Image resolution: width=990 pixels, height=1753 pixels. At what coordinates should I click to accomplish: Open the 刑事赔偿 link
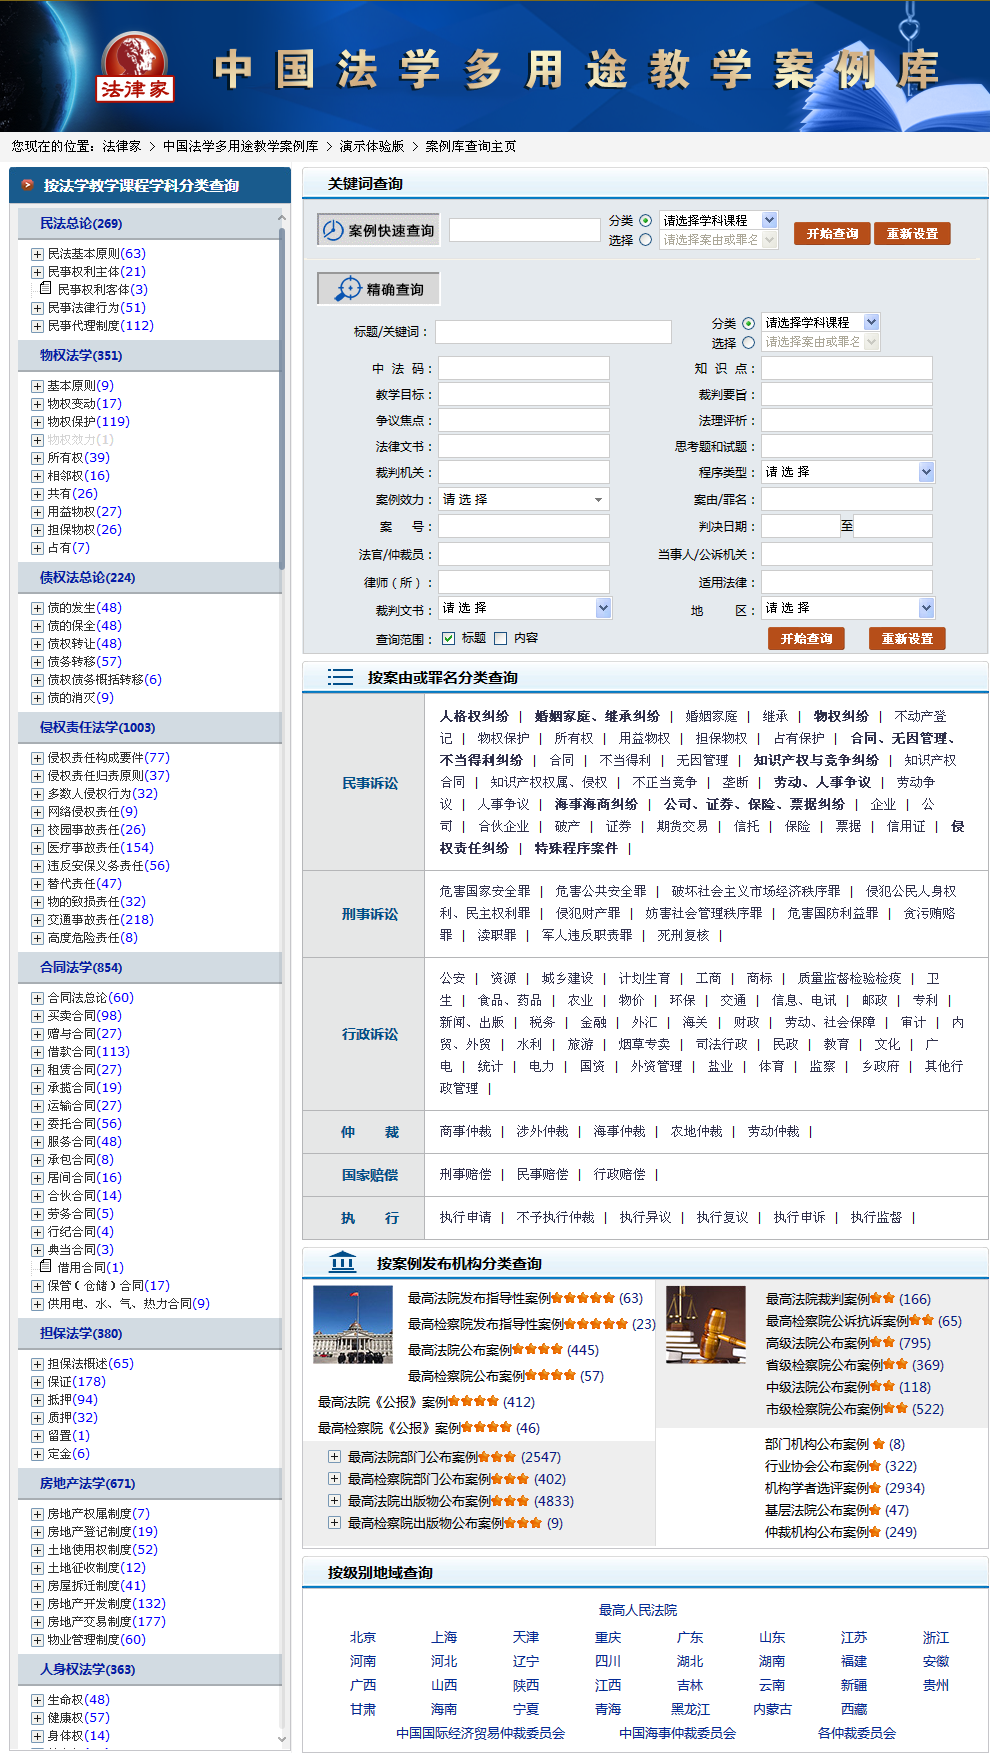[x=465, y=1174]
